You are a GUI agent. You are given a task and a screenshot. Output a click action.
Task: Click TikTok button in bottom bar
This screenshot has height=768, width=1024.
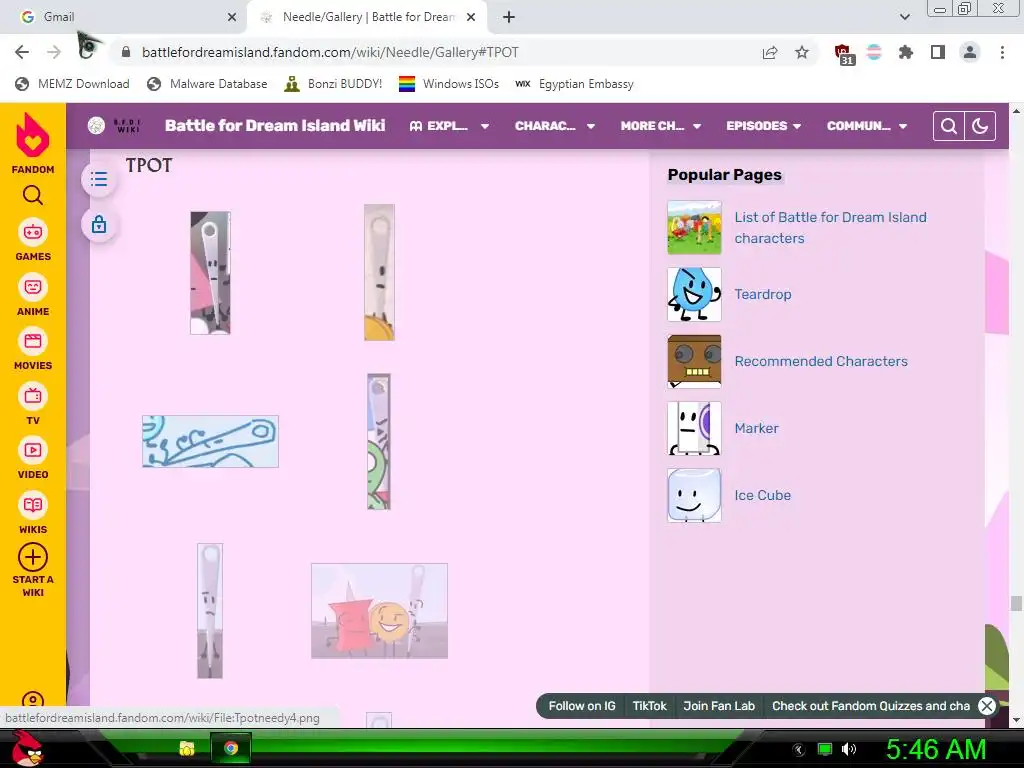point(649,706)
